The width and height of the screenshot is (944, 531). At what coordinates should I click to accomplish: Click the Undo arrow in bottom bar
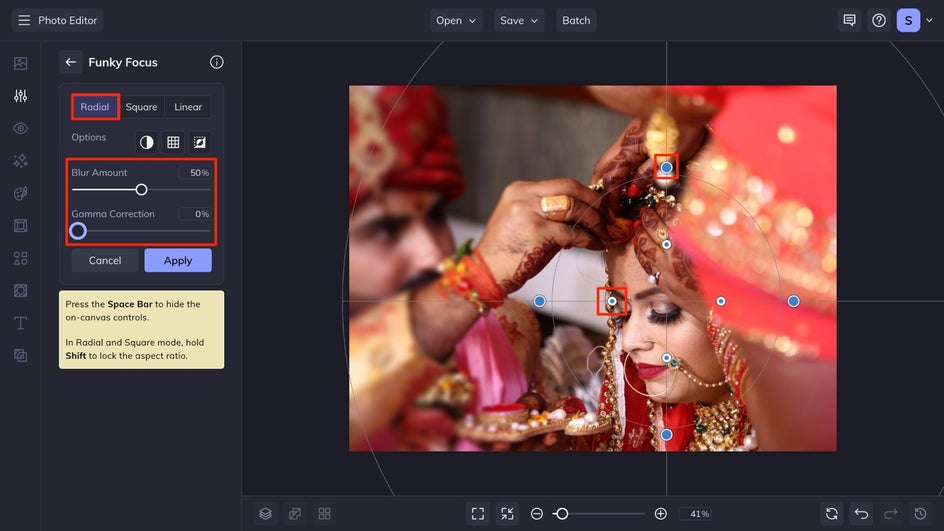pyautogui.click(x=861, y=513)
